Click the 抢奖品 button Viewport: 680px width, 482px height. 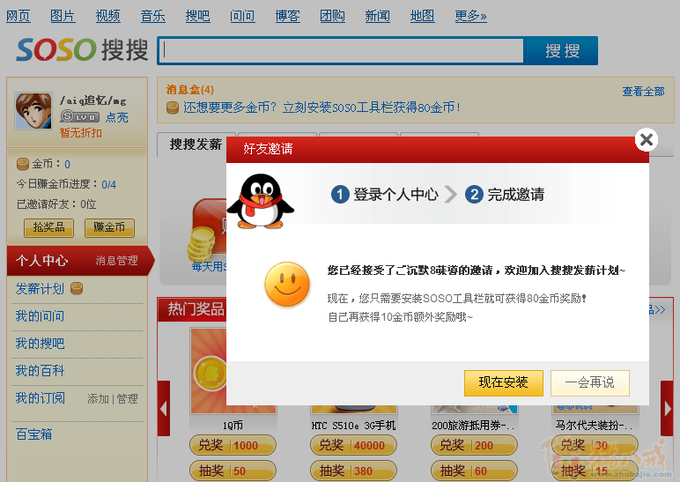click(x=49, y=228)
